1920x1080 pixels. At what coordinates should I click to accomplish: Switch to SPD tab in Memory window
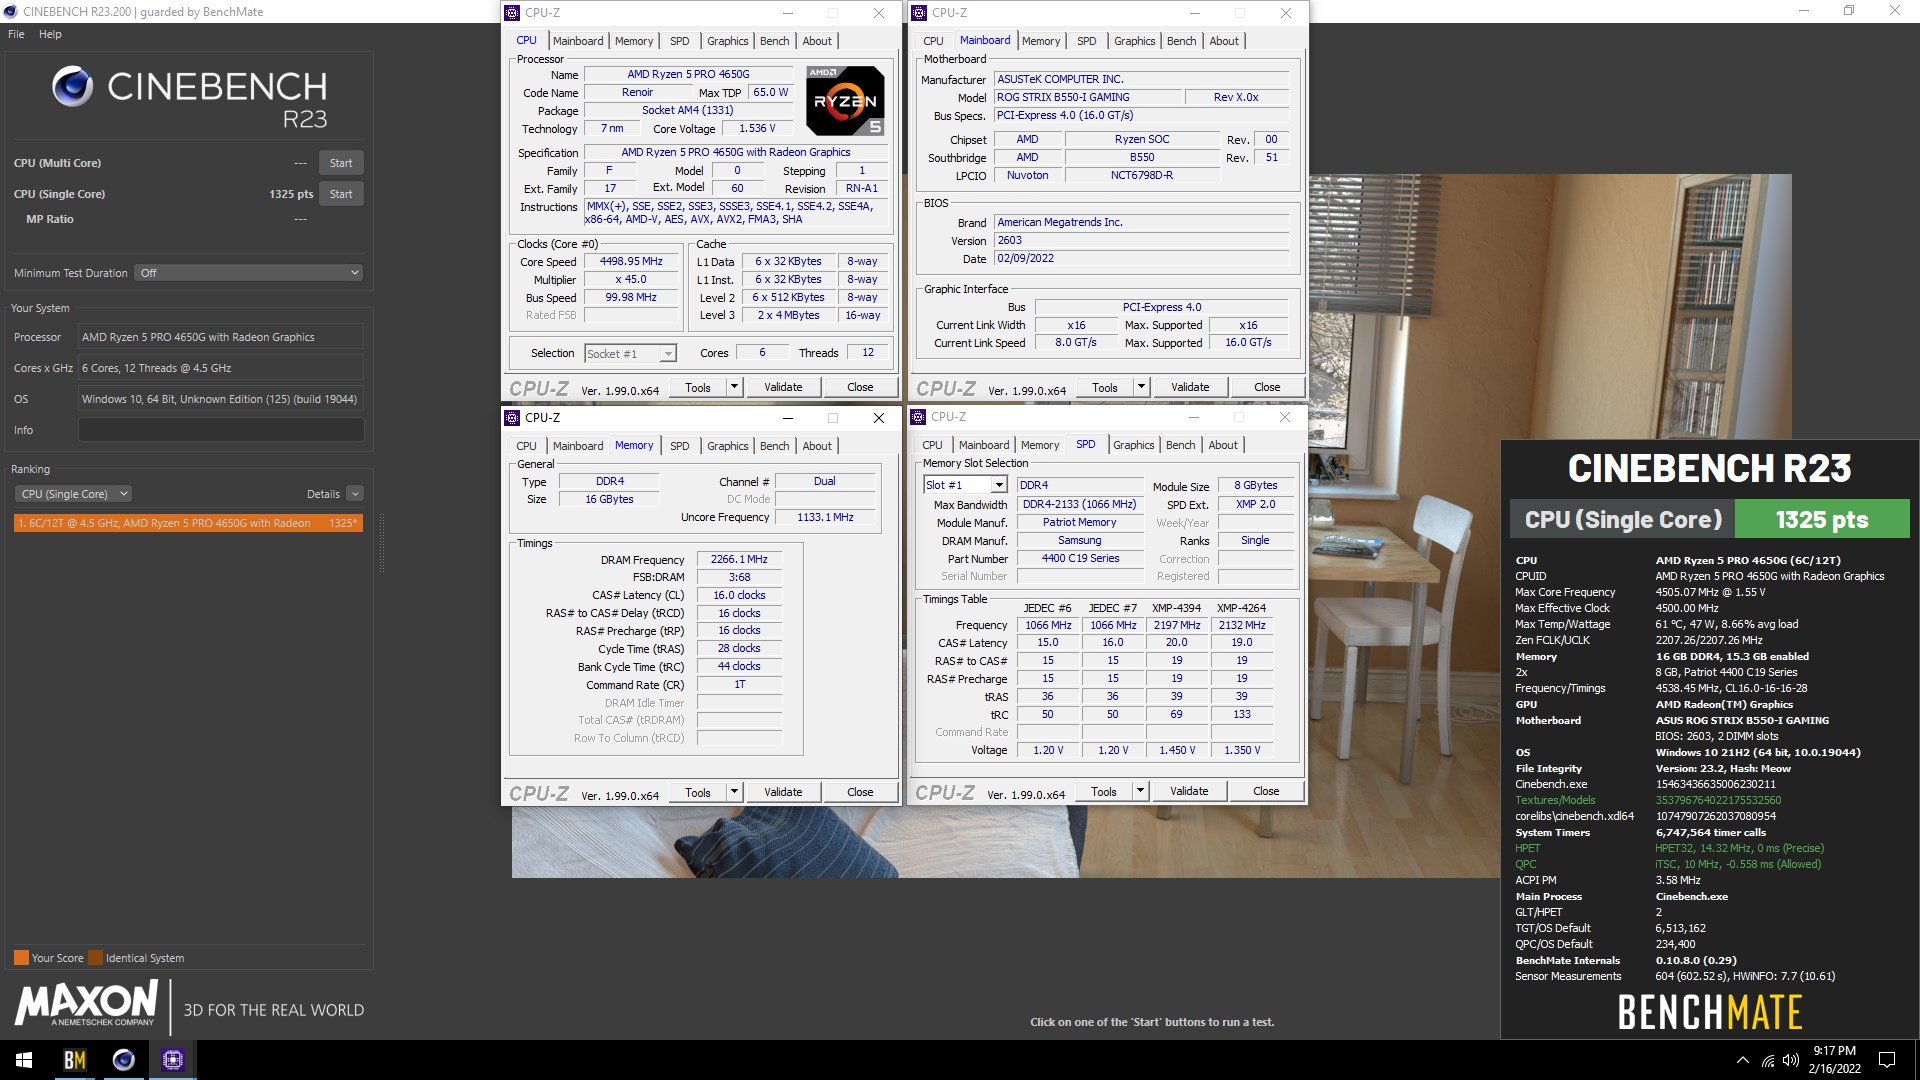679,446
